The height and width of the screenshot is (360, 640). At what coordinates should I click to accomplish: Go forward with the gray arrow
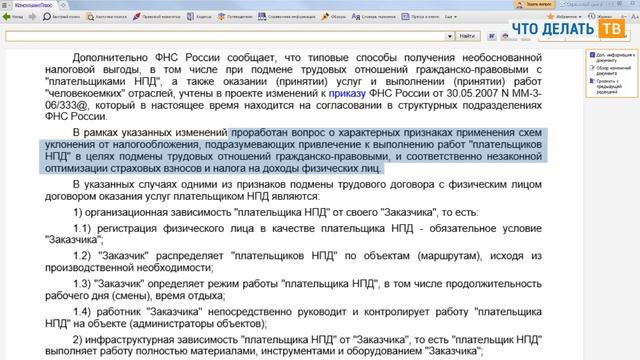click(x=32, y=17)
